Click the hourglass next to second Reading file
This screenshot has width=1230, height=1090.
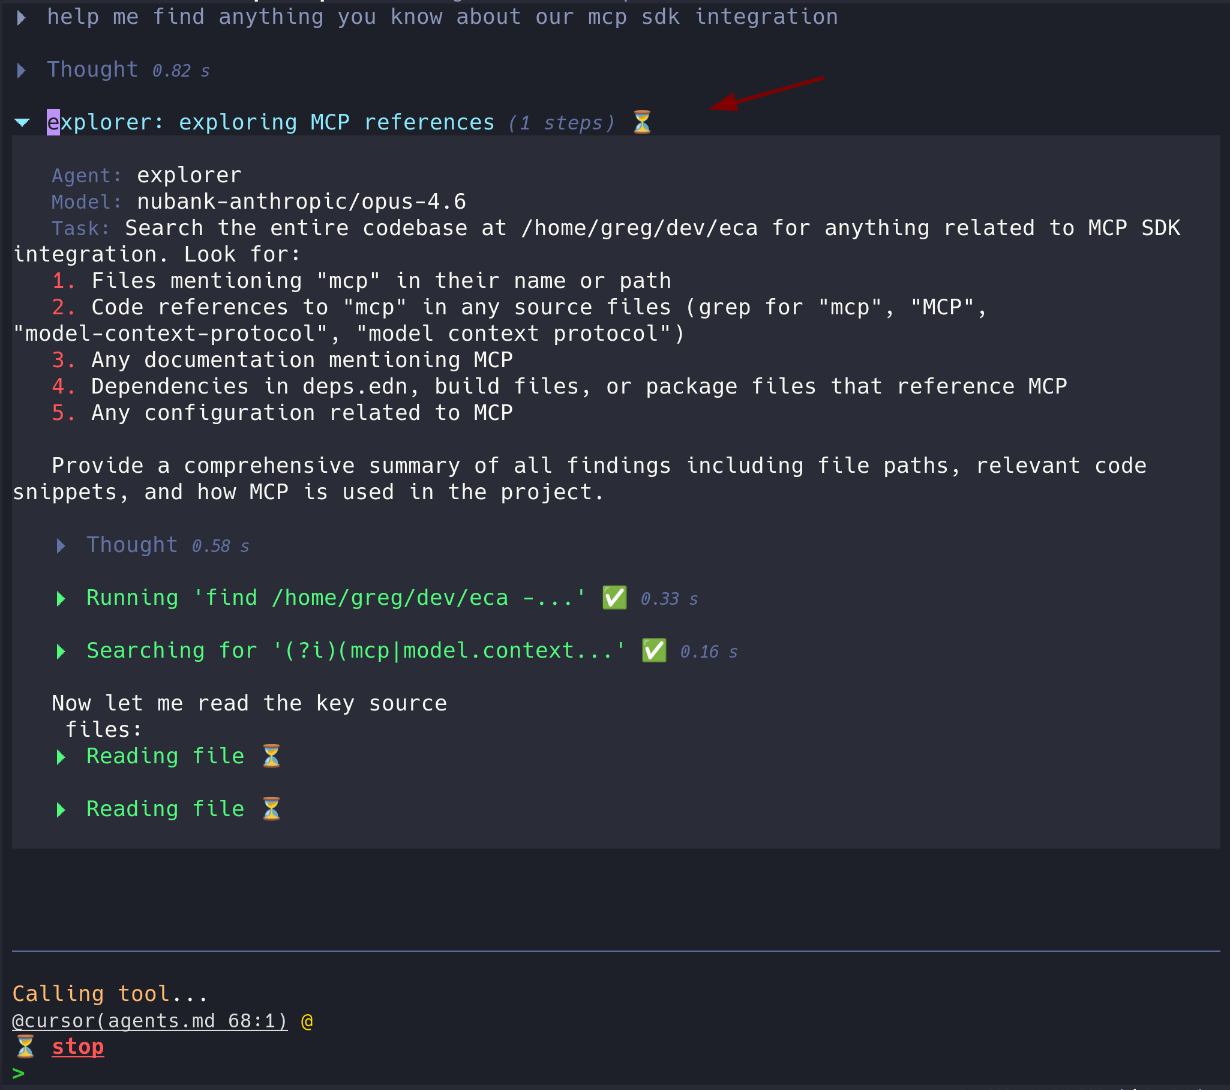(271, 809)
